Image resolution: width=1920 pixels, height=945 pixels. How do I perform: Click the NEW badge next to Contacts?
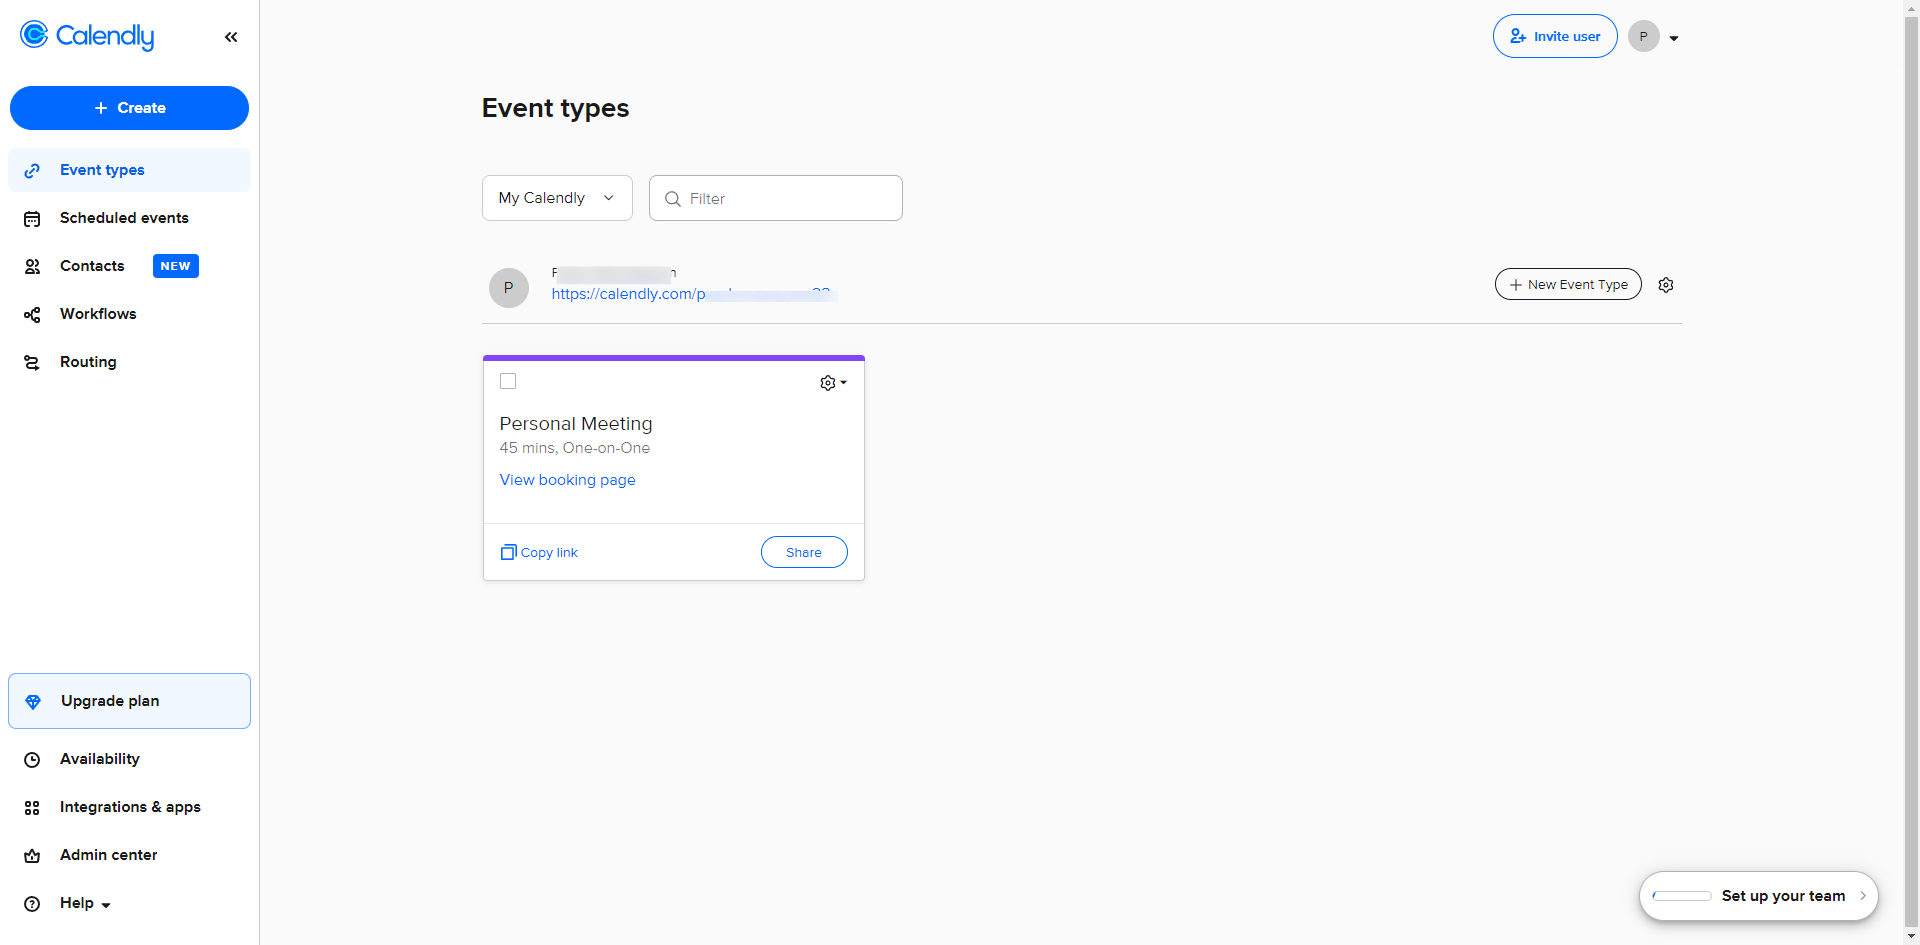tap(176, 266)
